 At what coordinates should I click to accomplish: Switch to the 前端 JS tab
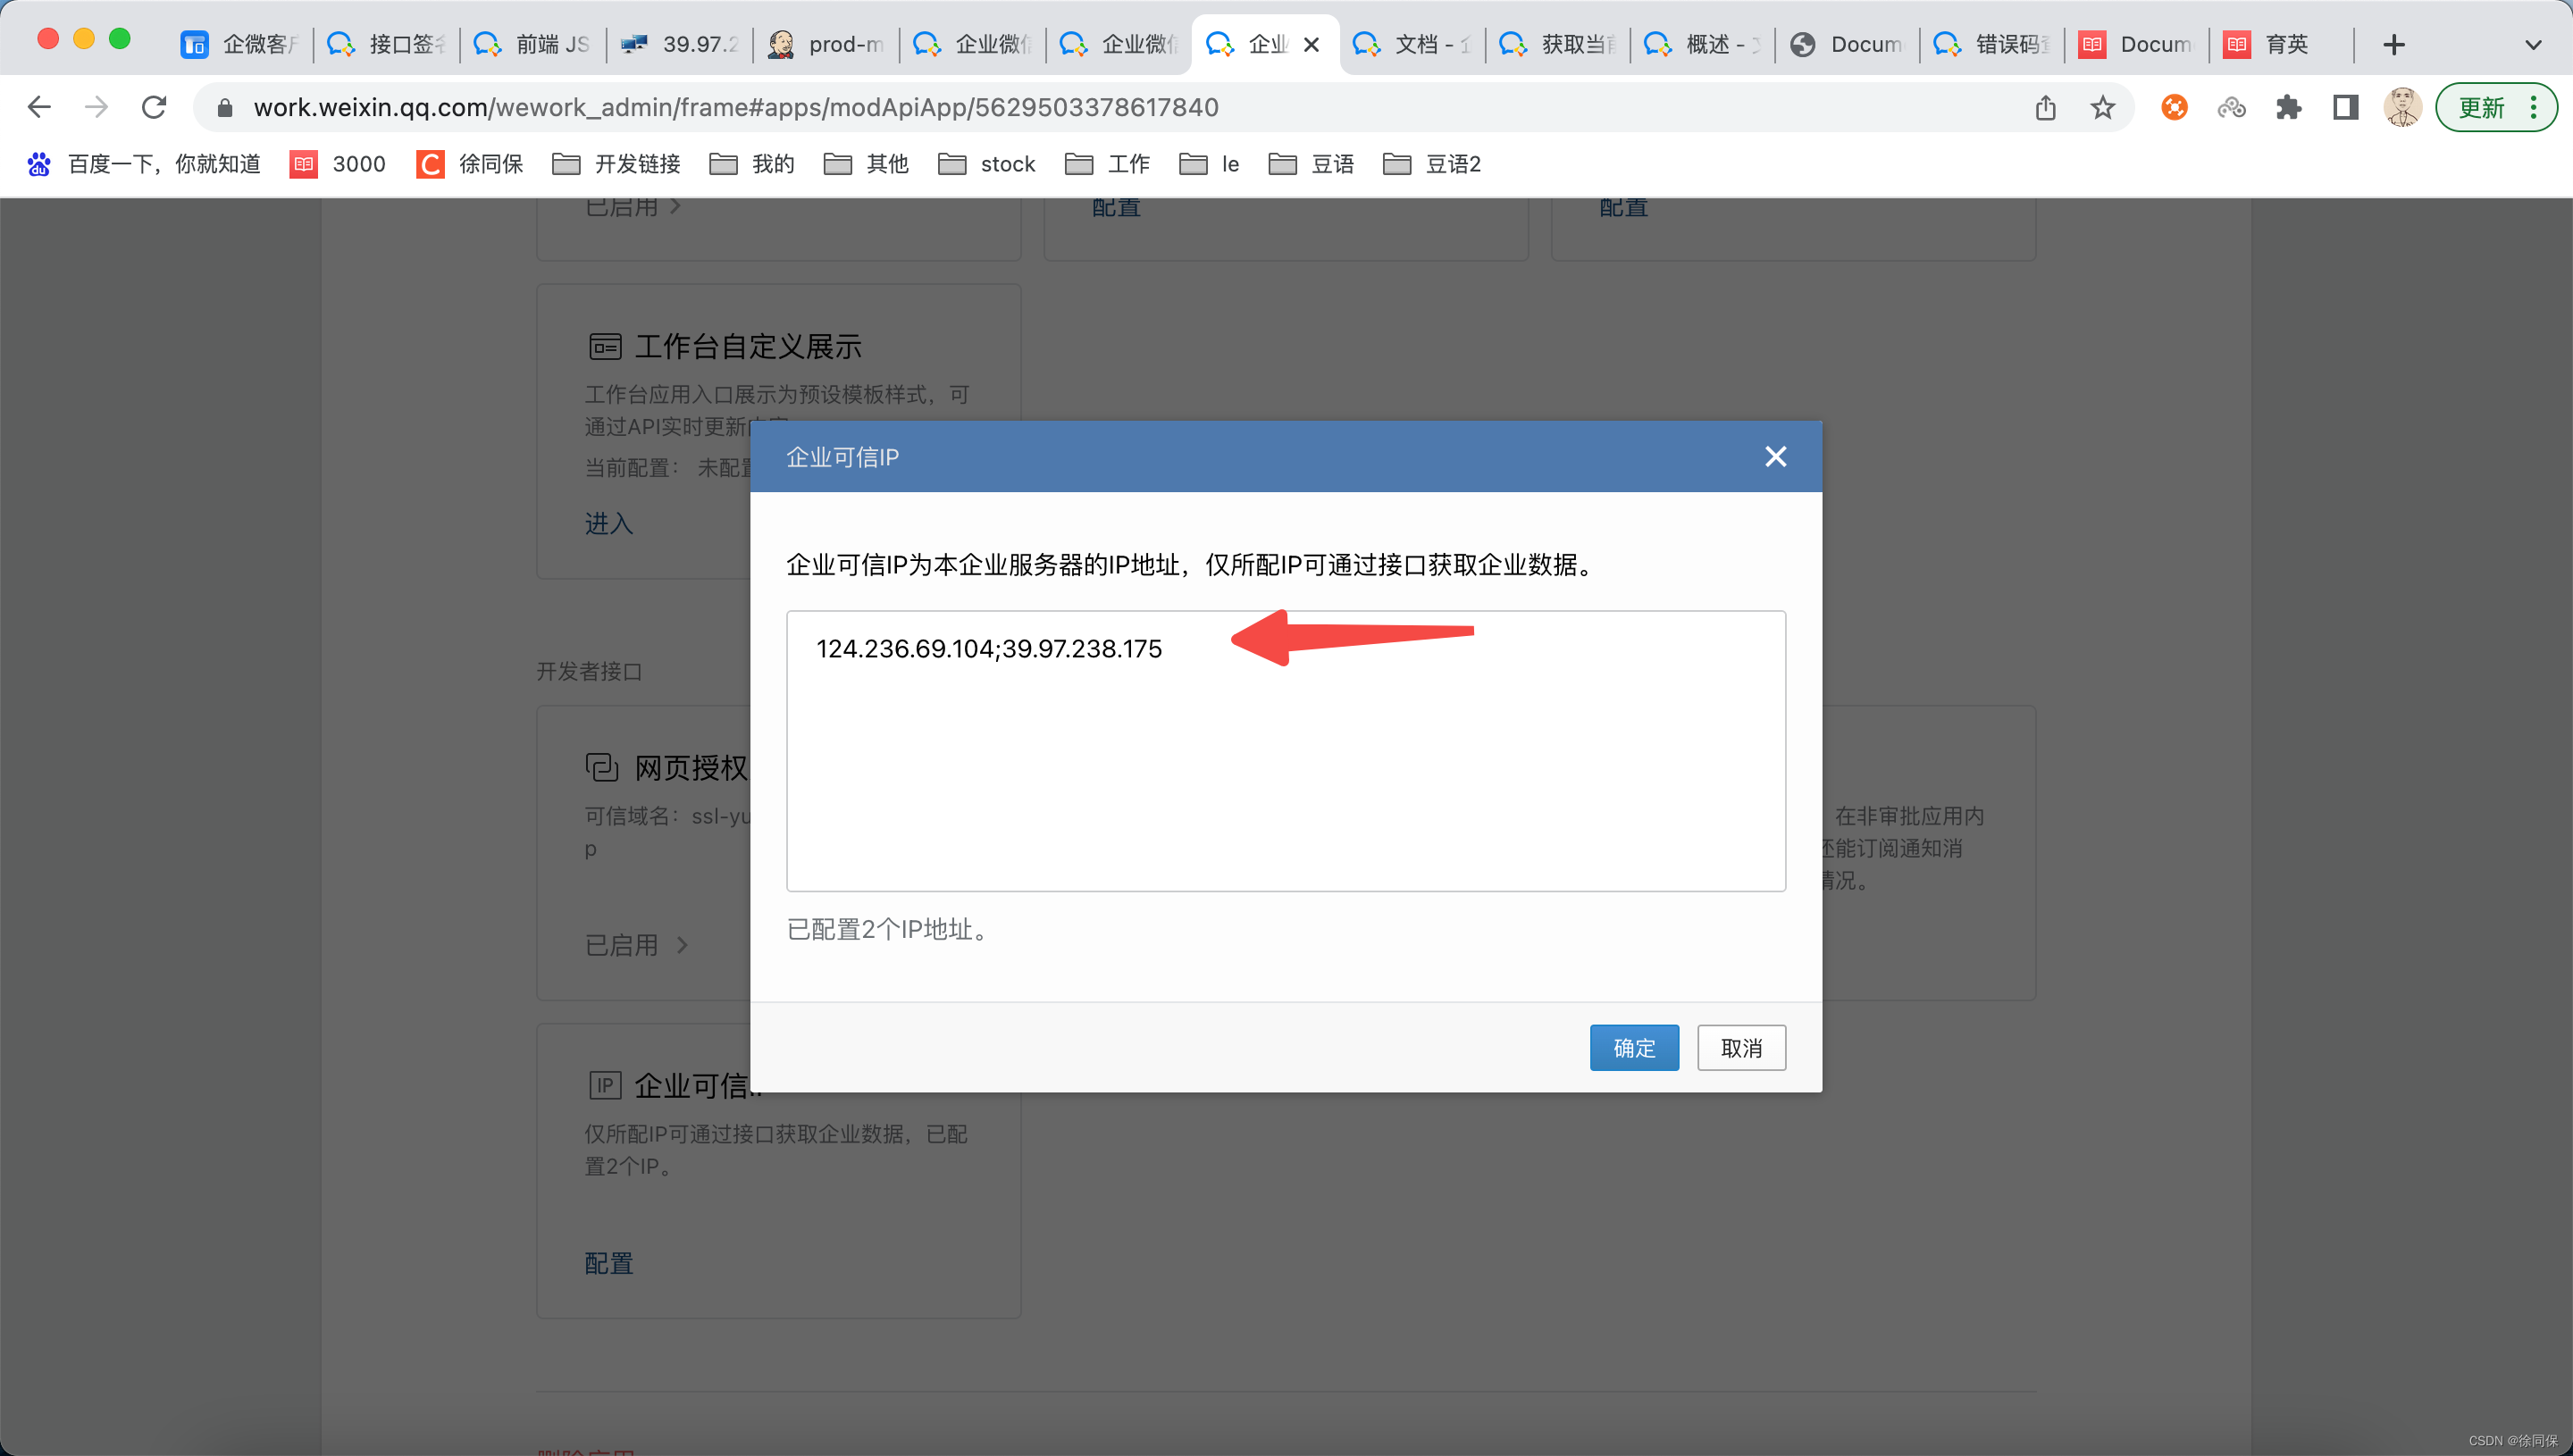click(533, 44)
